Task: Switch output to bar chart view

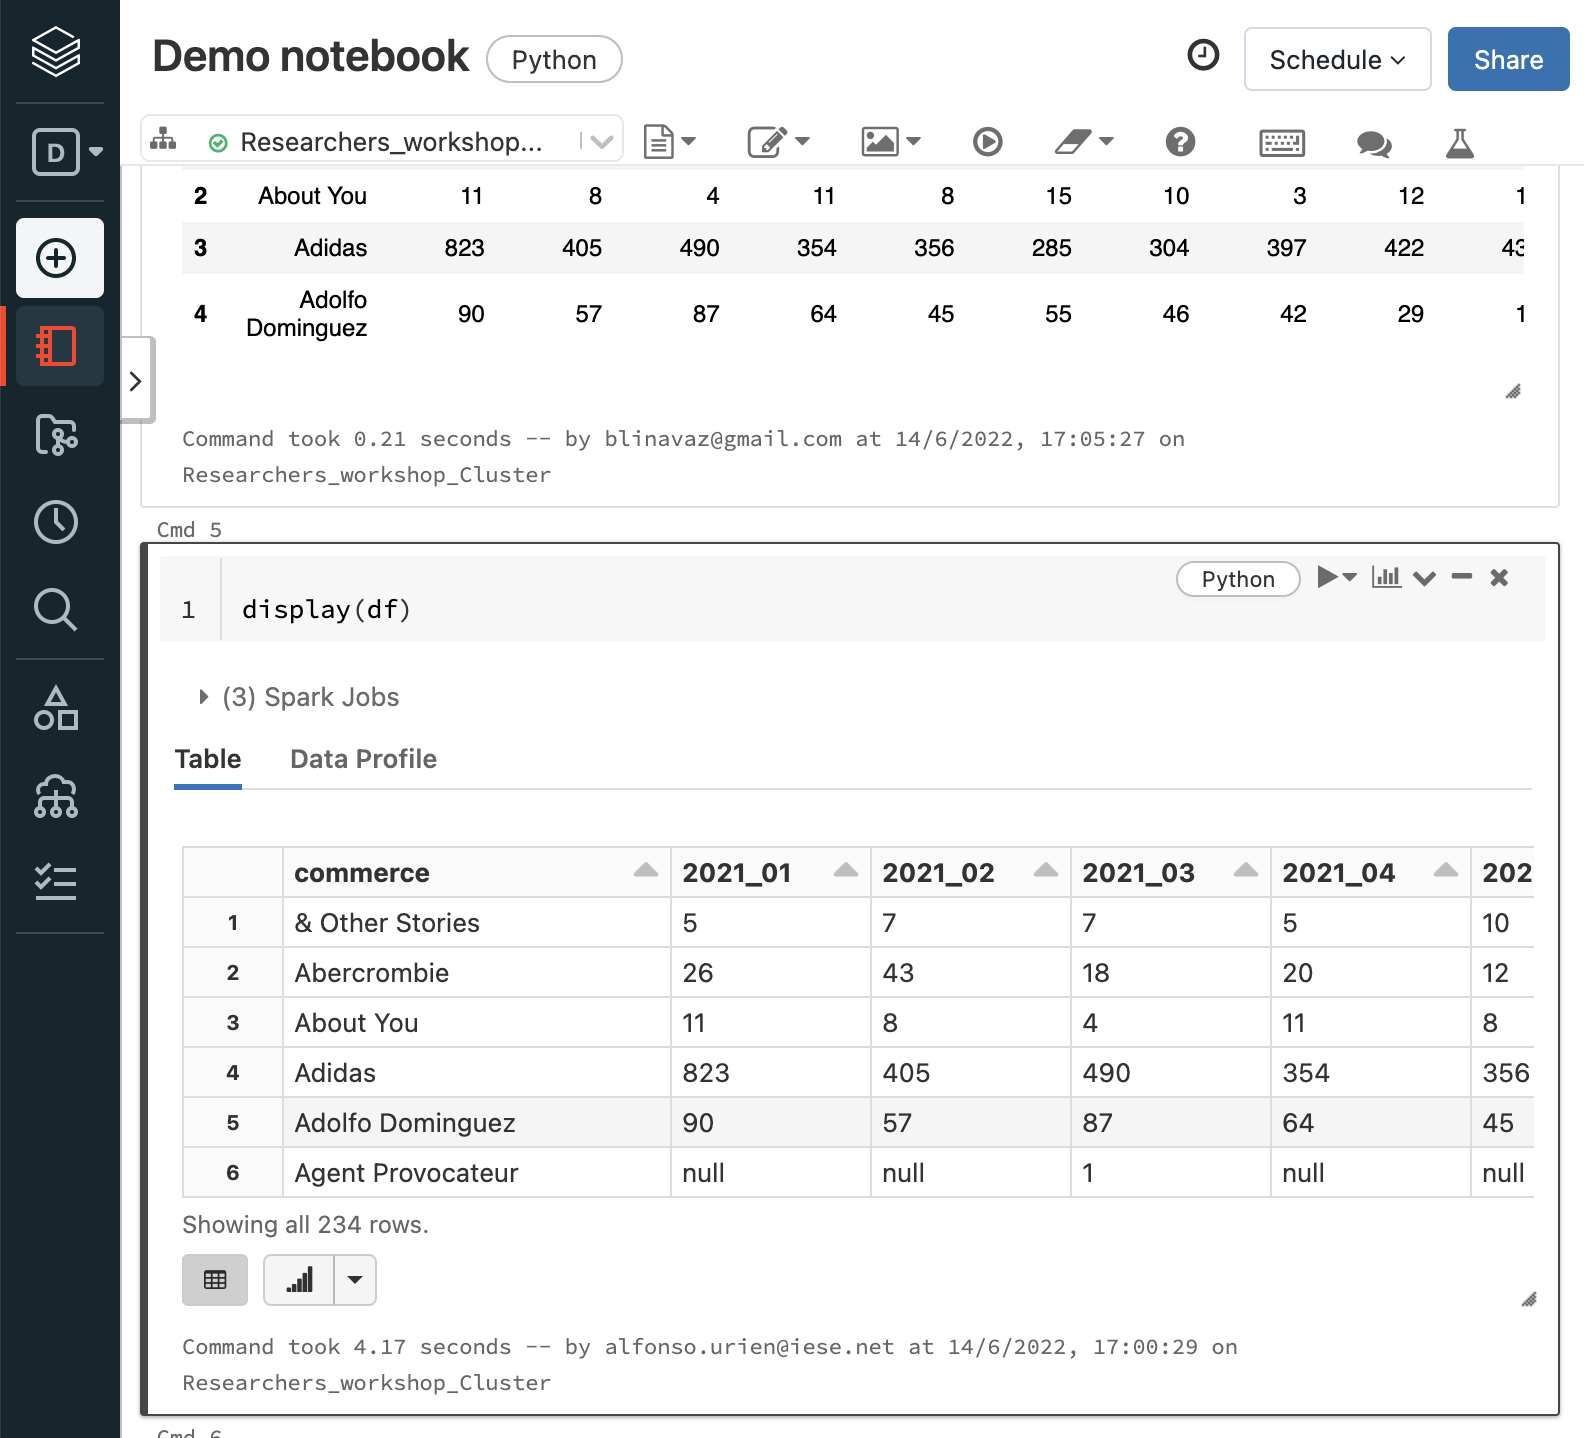Action: pyautogui.click(x=299, y=1280)
